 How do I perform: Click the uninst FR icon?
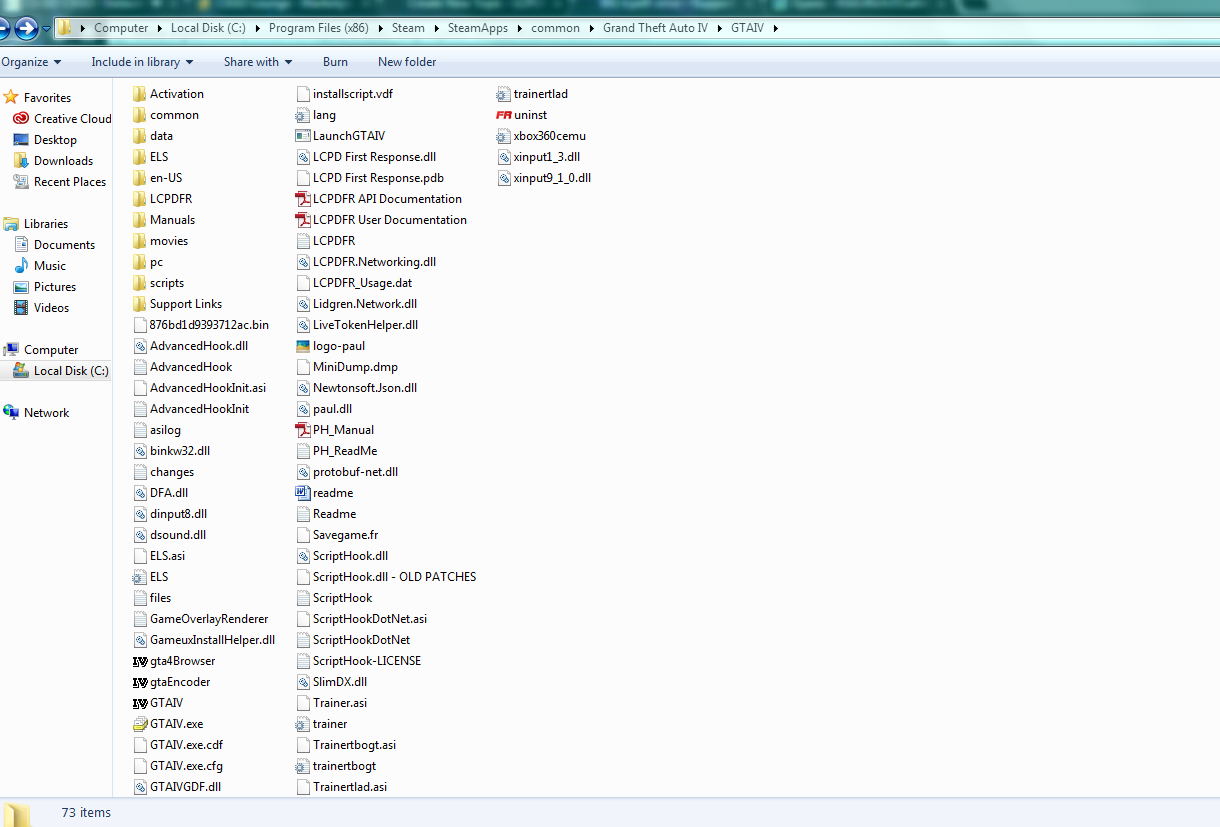pyautogui.click(x=504, y=115)
